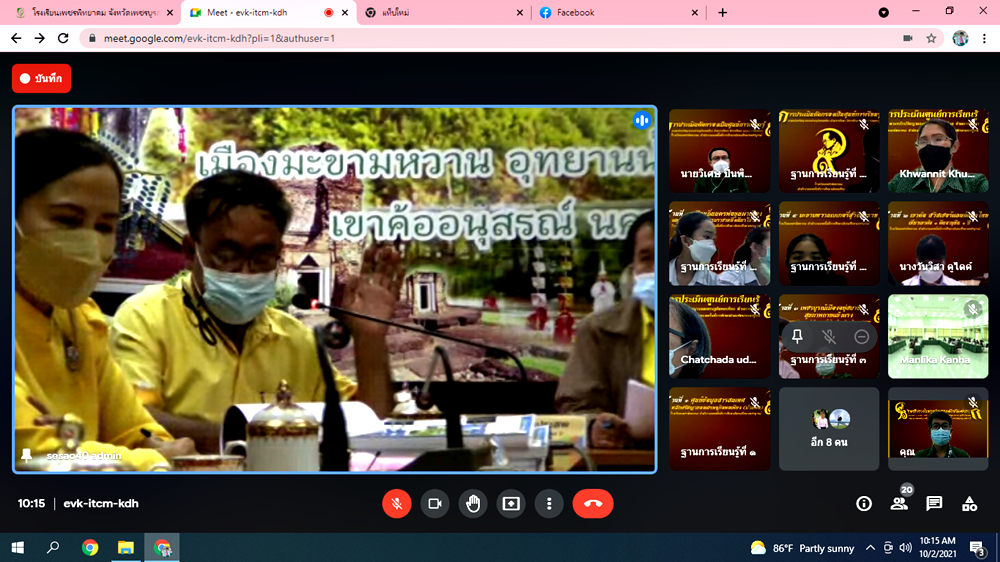Pin the hovered participant tile
The width and height of the screenshot is (1000, 562).
pos(797,337)
